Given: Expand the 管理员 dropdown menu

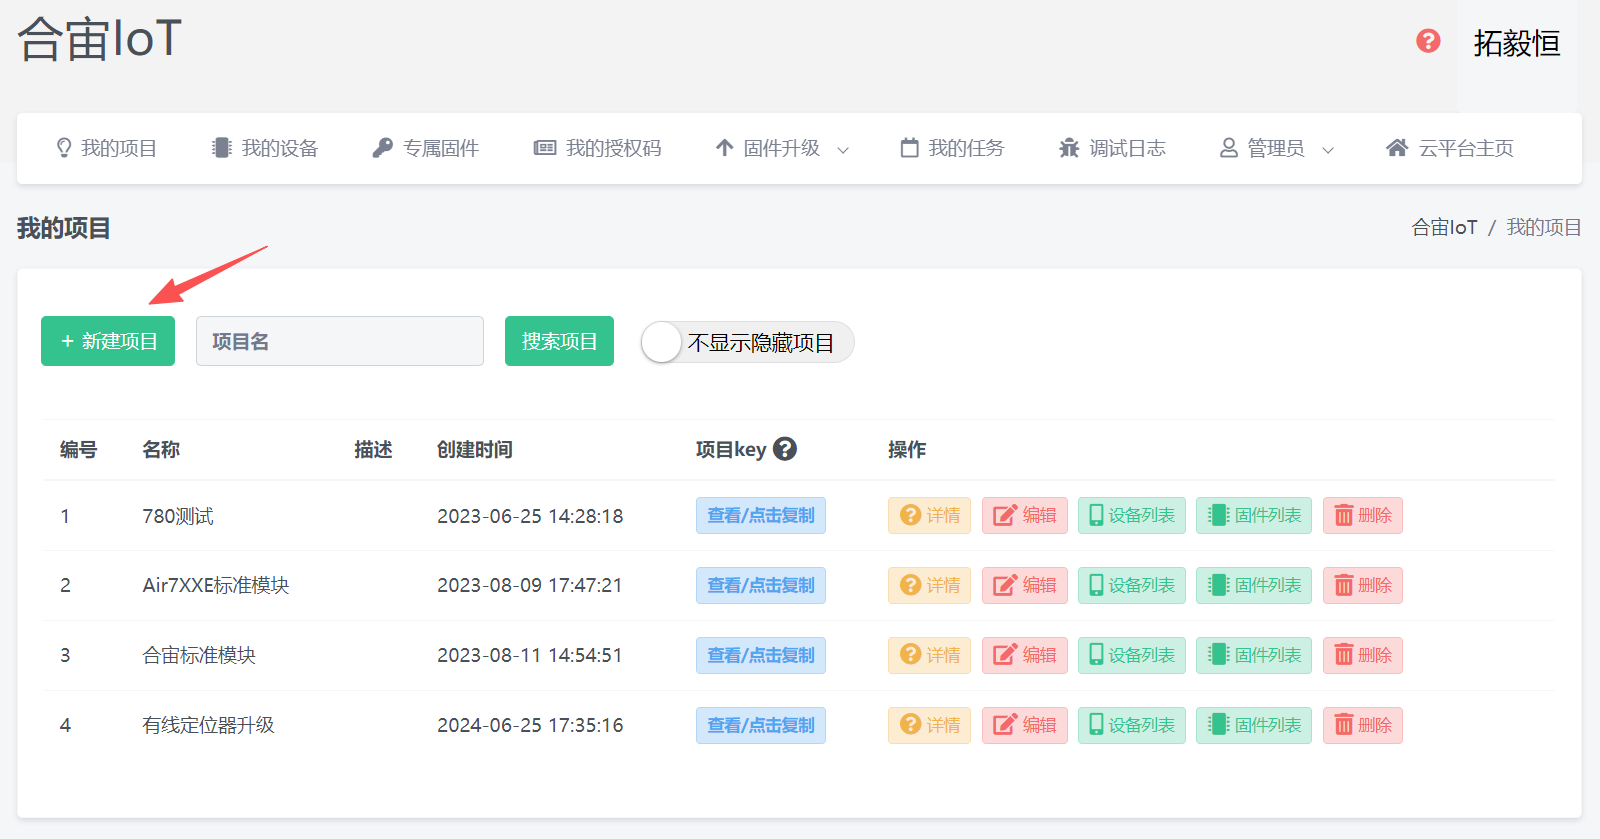Looking at the screenshot, I should point(1276,148).
